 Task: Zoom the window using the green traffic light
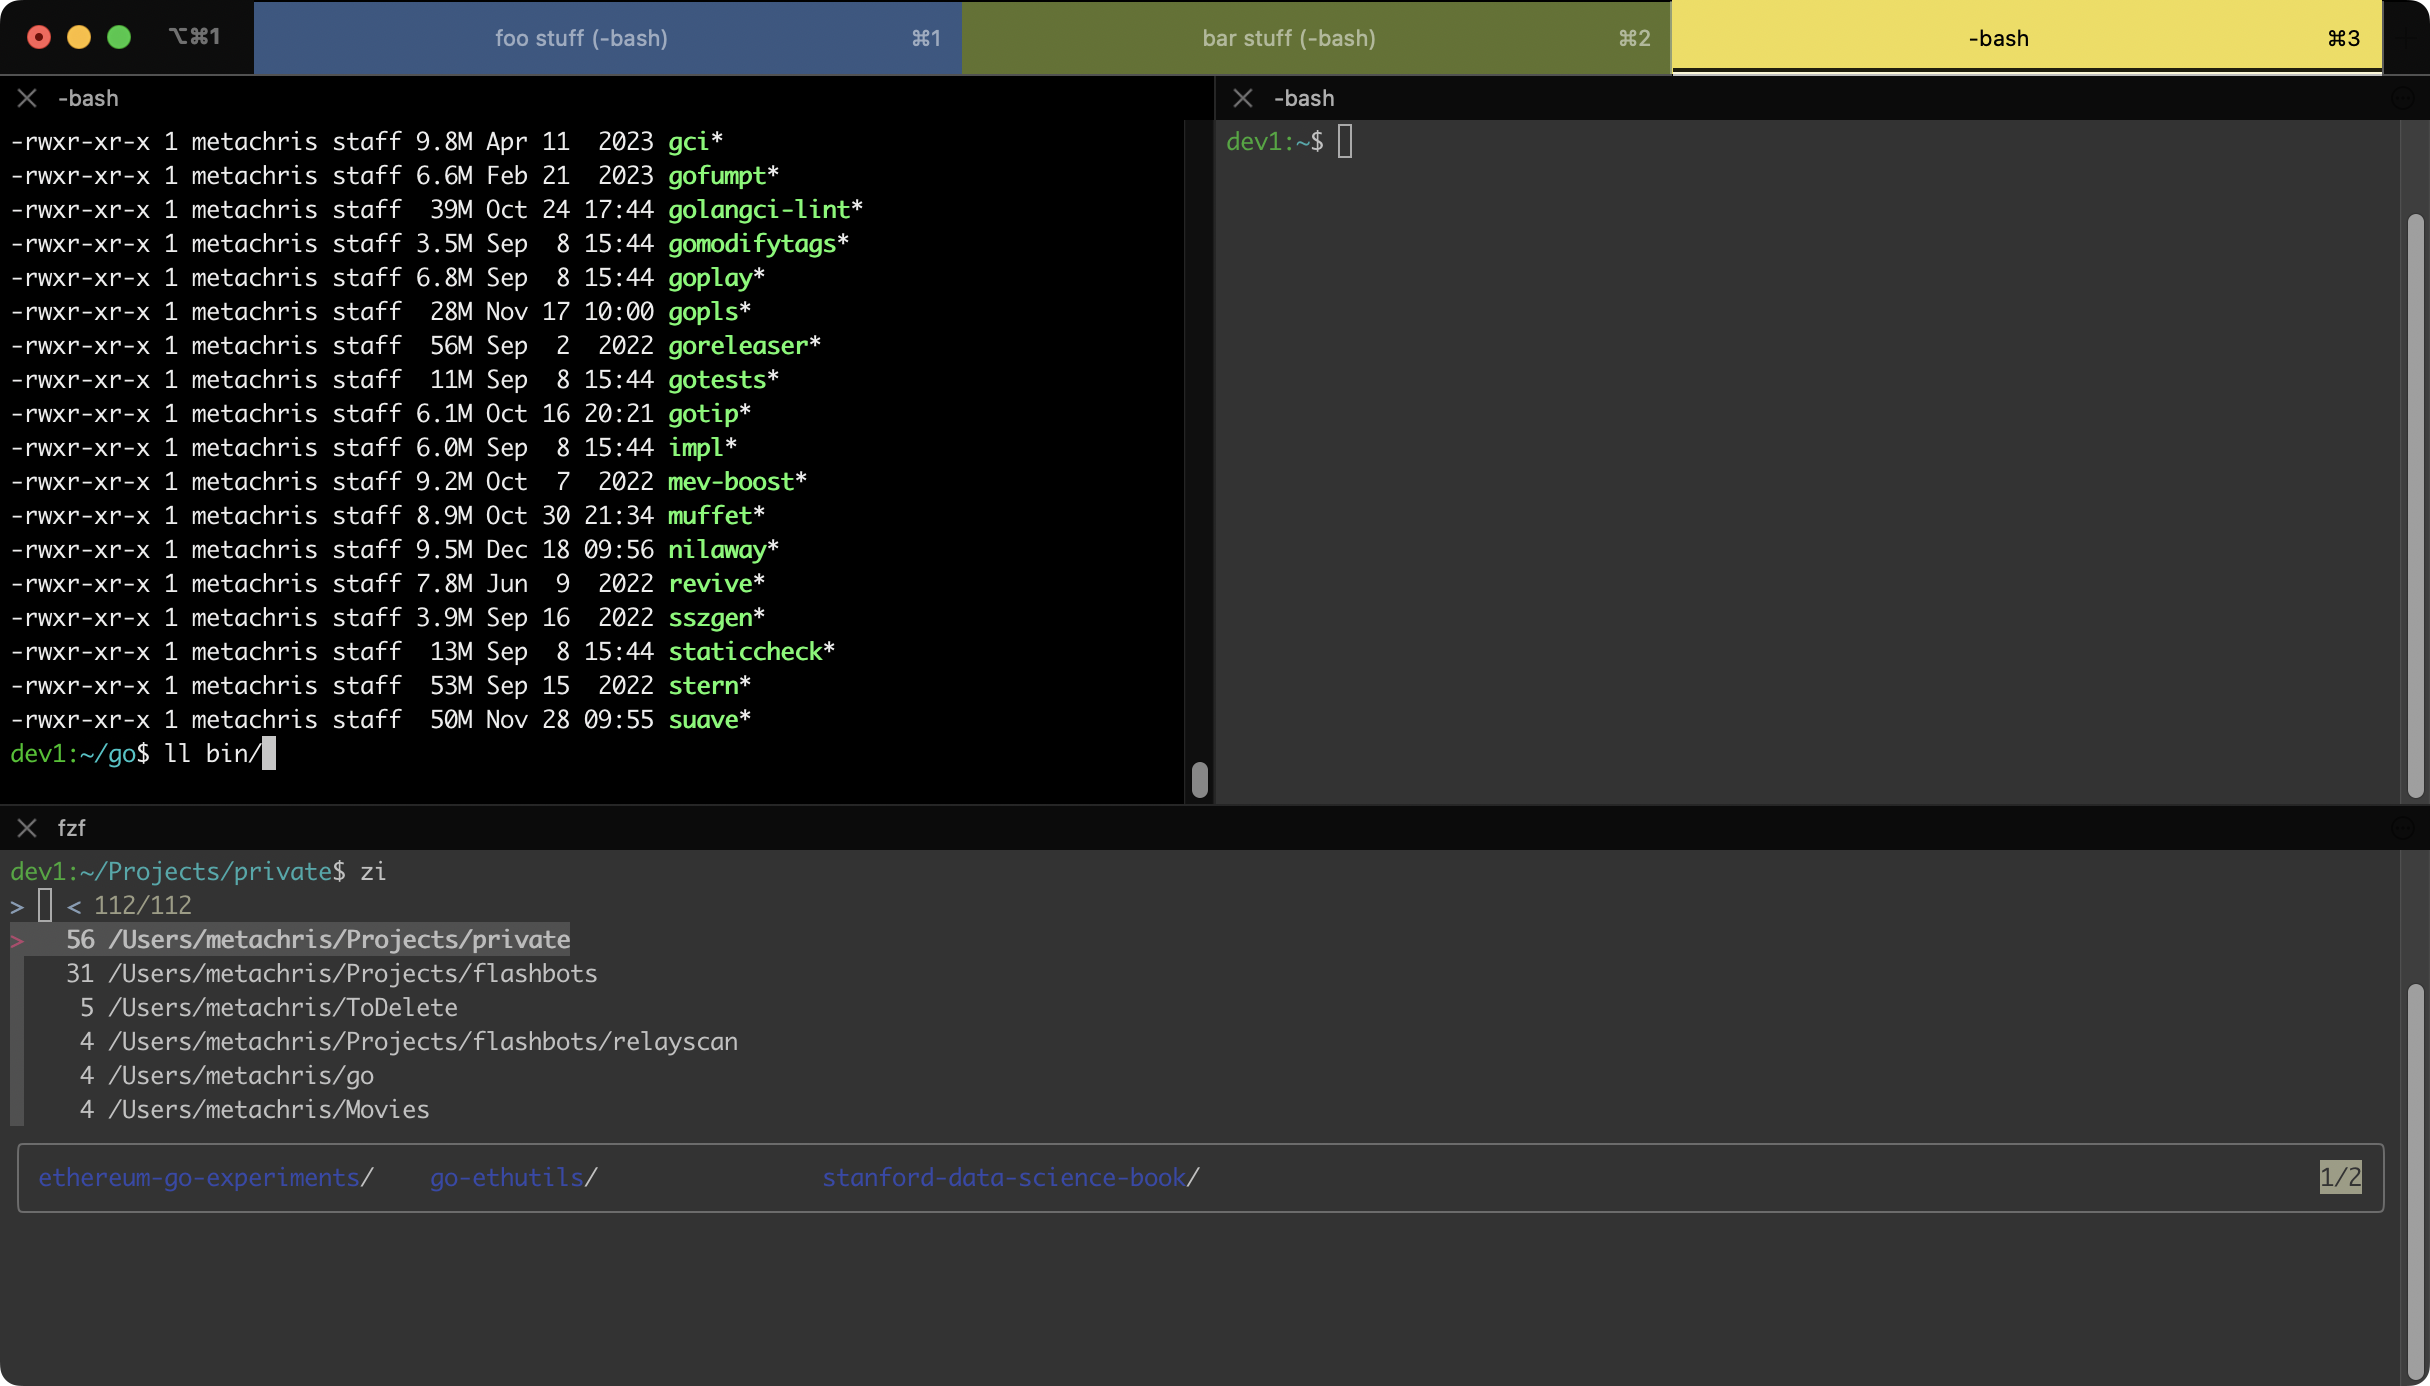[x=120, y=36]
